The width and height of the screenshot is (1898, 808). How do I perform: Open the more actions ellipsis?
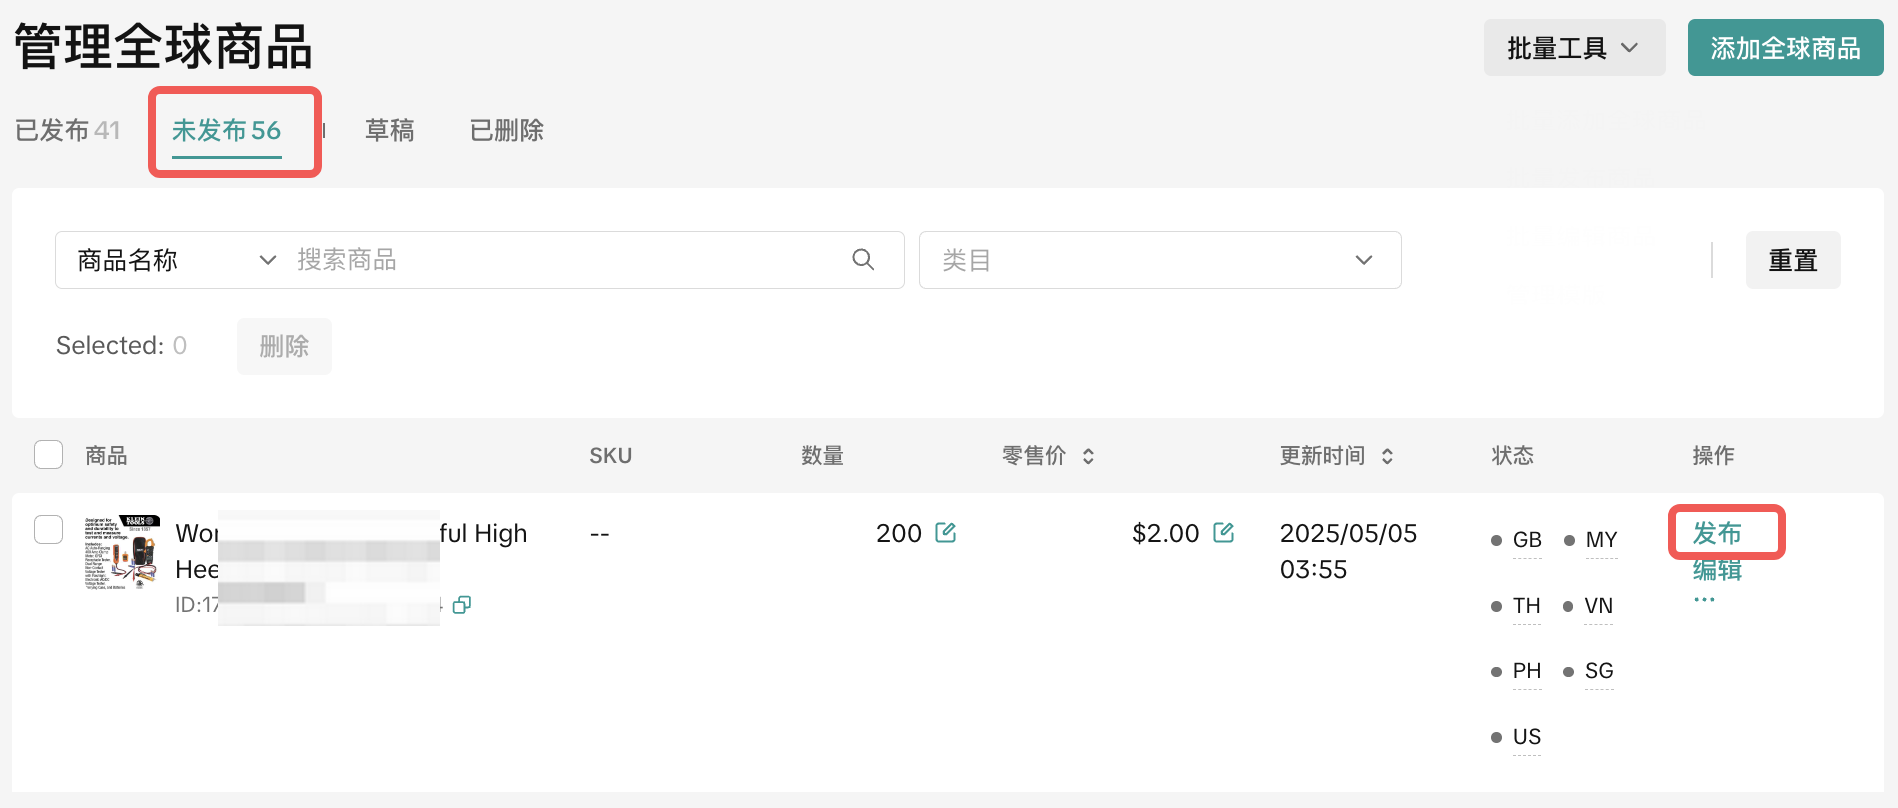coord(1705,600)
